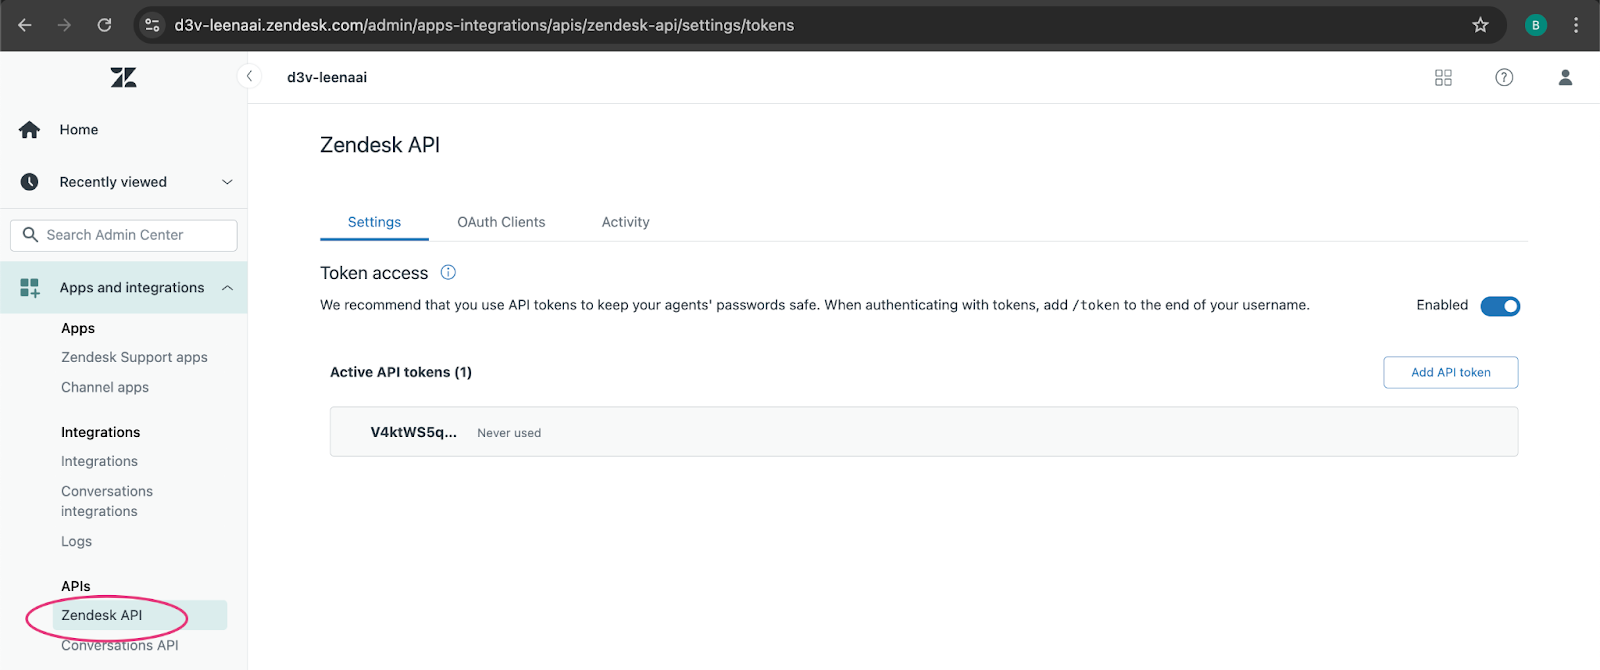Select Zendesk API in sidebar
Viewport: 1600px width, 670px height.
(139, 615)
